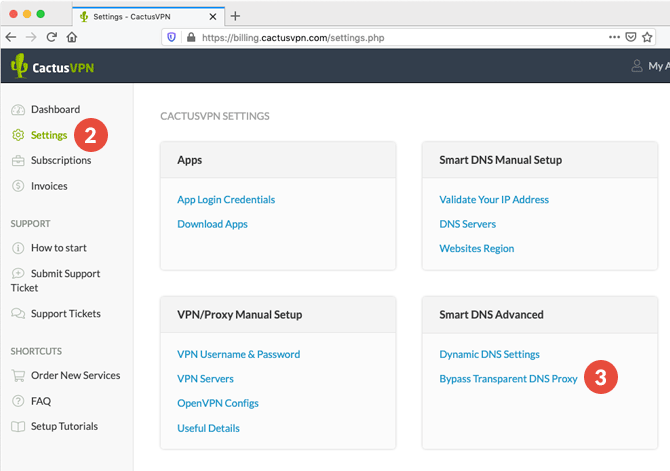Click the browser address bar URL
This screenshot has width=670, height=471.
[293, 38]
